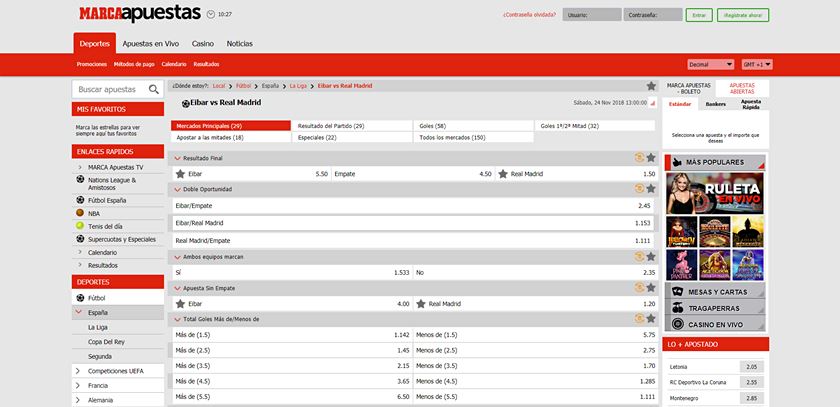Click star next to Eibar in Resultado Final

click(x=180, y=174)
